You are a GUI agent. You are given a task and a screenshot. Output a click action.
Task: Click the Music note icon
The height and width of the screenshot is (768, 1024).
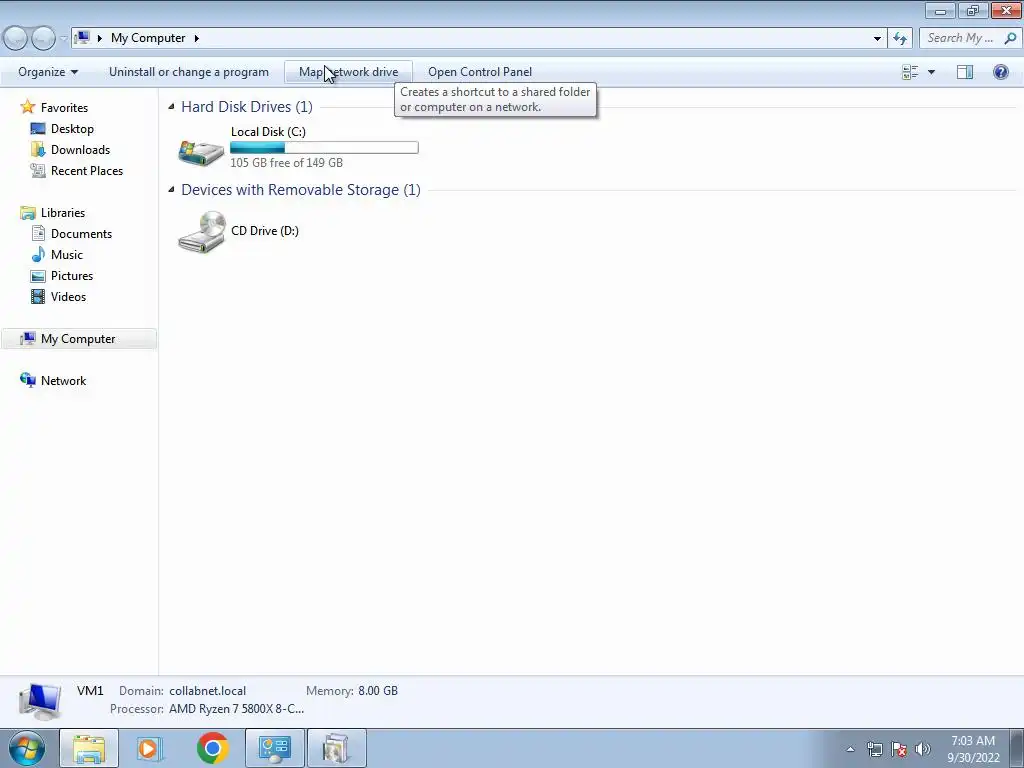[38, 254]
